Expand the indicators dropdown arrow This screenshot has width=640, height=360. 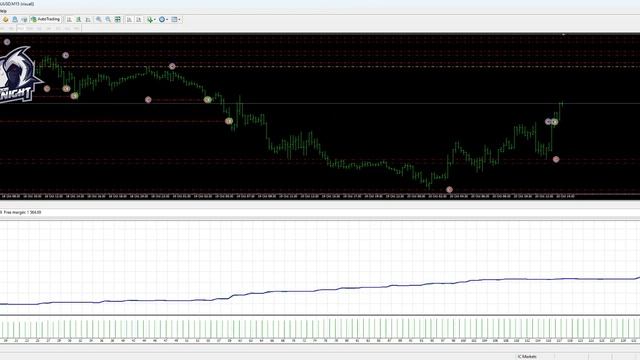(155, 20)
